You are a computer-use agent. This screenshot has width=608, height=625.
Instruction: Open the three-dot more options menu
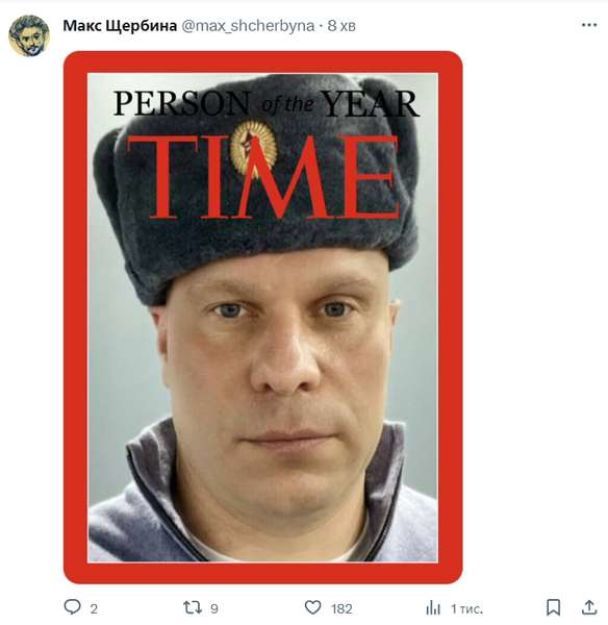(x=589, y=25)
